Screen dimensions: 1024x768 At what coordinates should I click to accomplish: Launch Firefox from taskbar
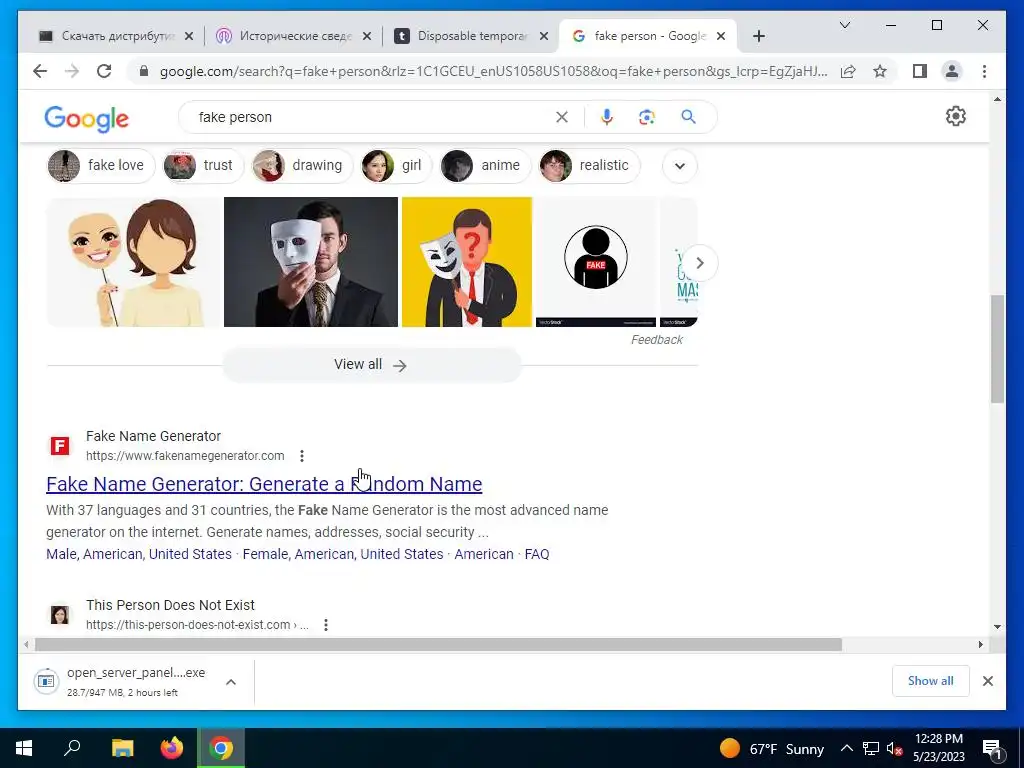(172, 748)
